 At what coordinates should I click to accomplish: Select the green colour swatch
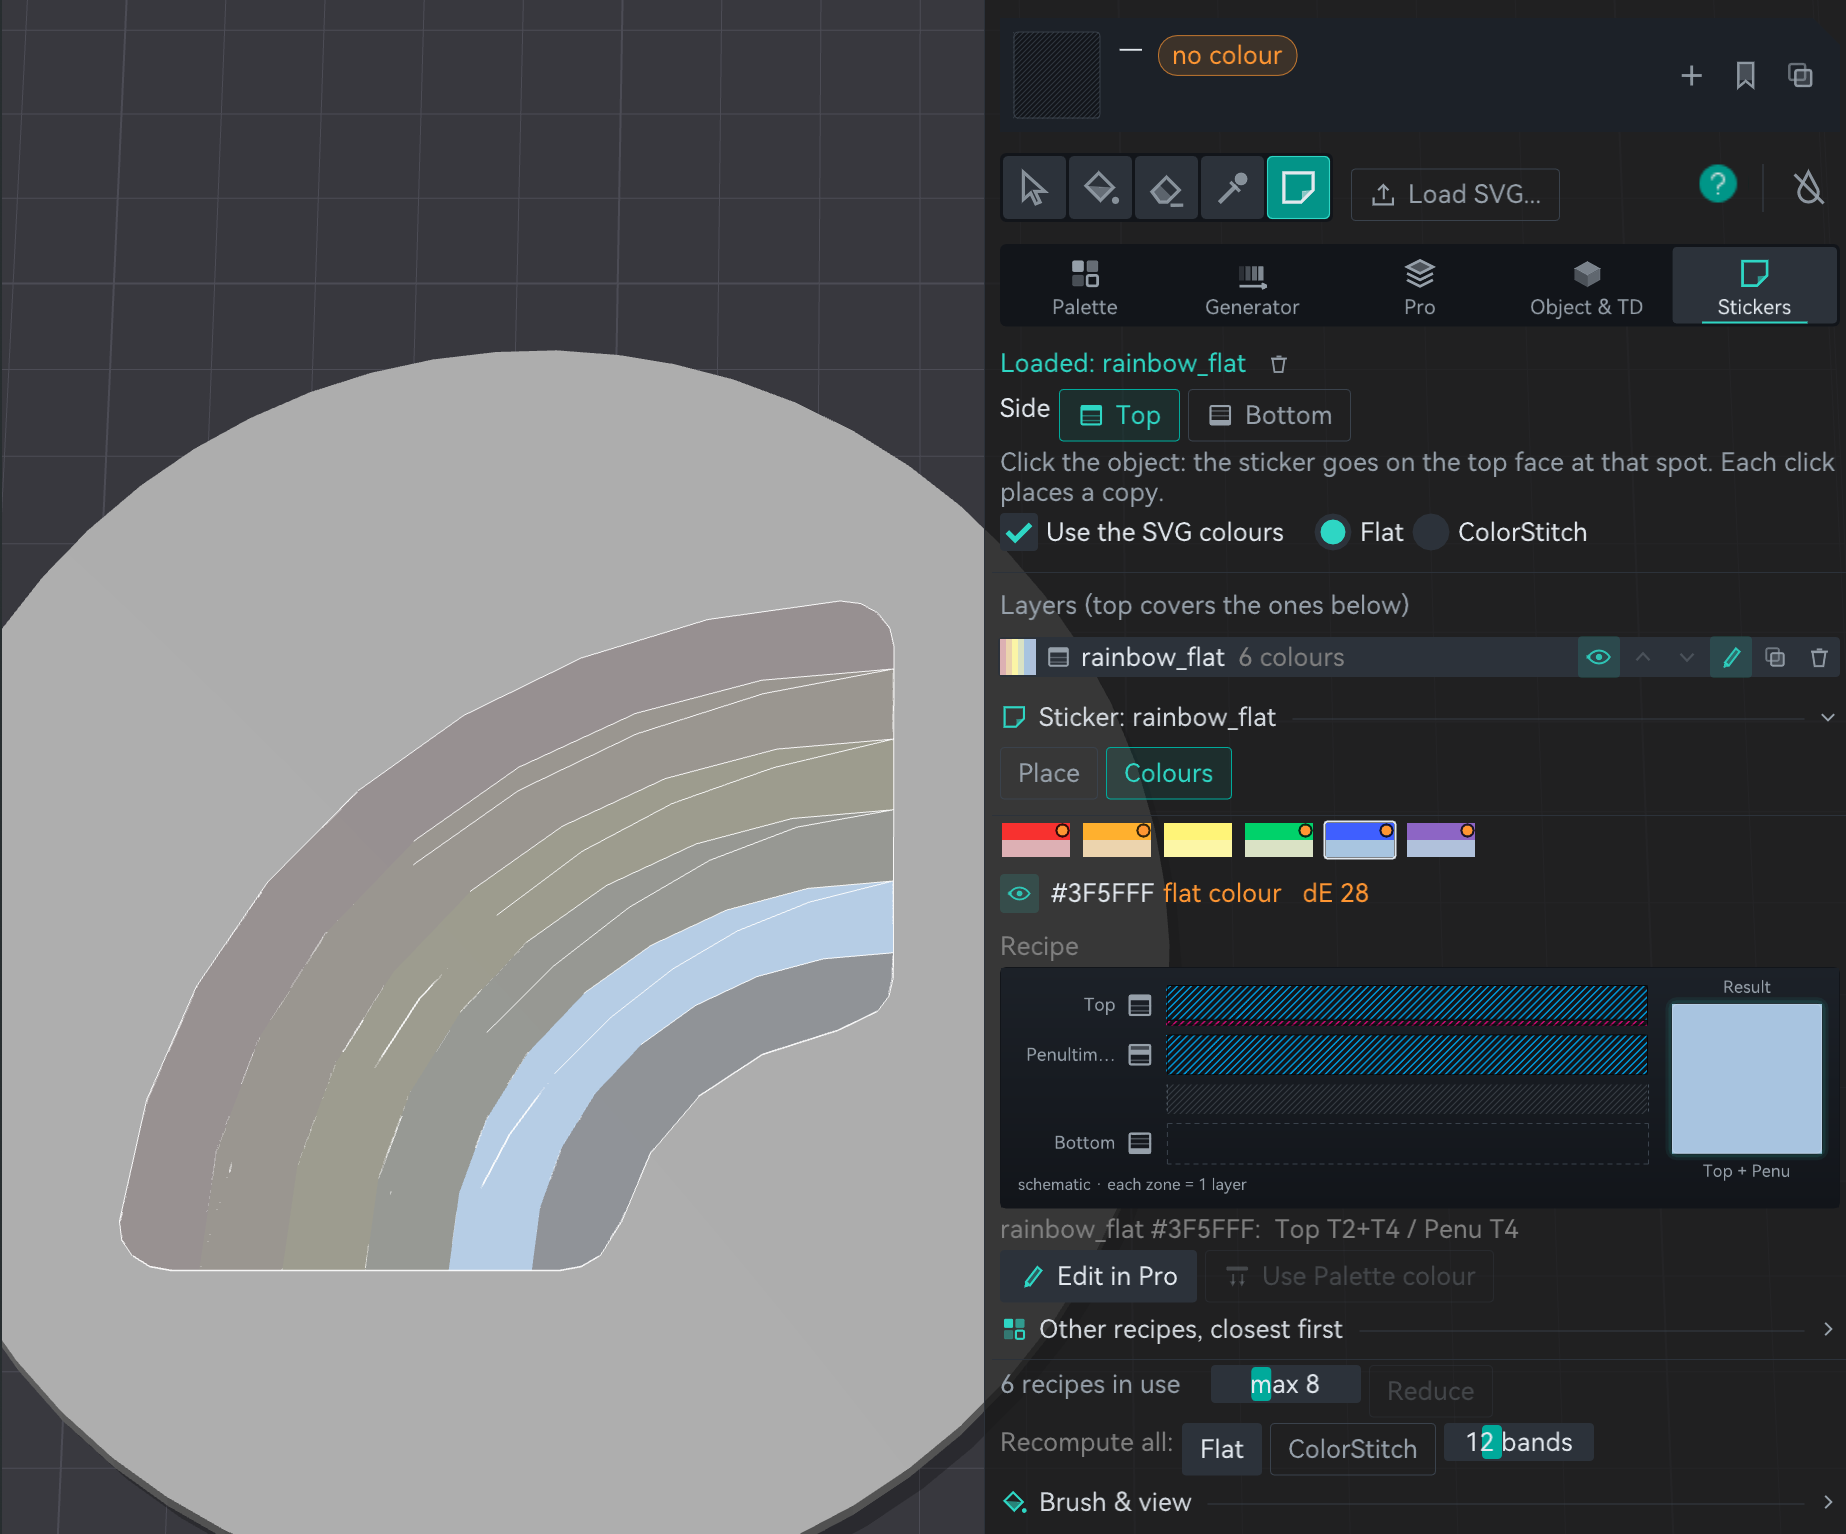point(1278,840)
